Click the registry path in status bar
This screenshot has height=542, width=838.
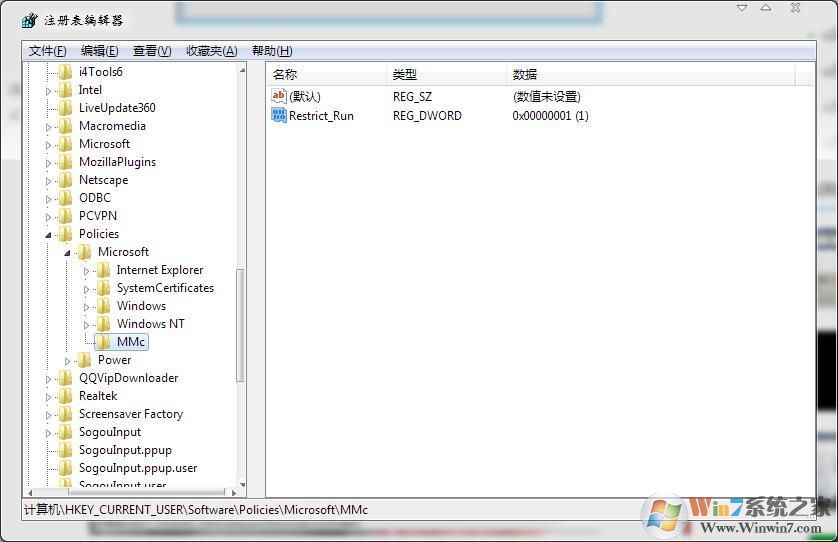(196, 510)
